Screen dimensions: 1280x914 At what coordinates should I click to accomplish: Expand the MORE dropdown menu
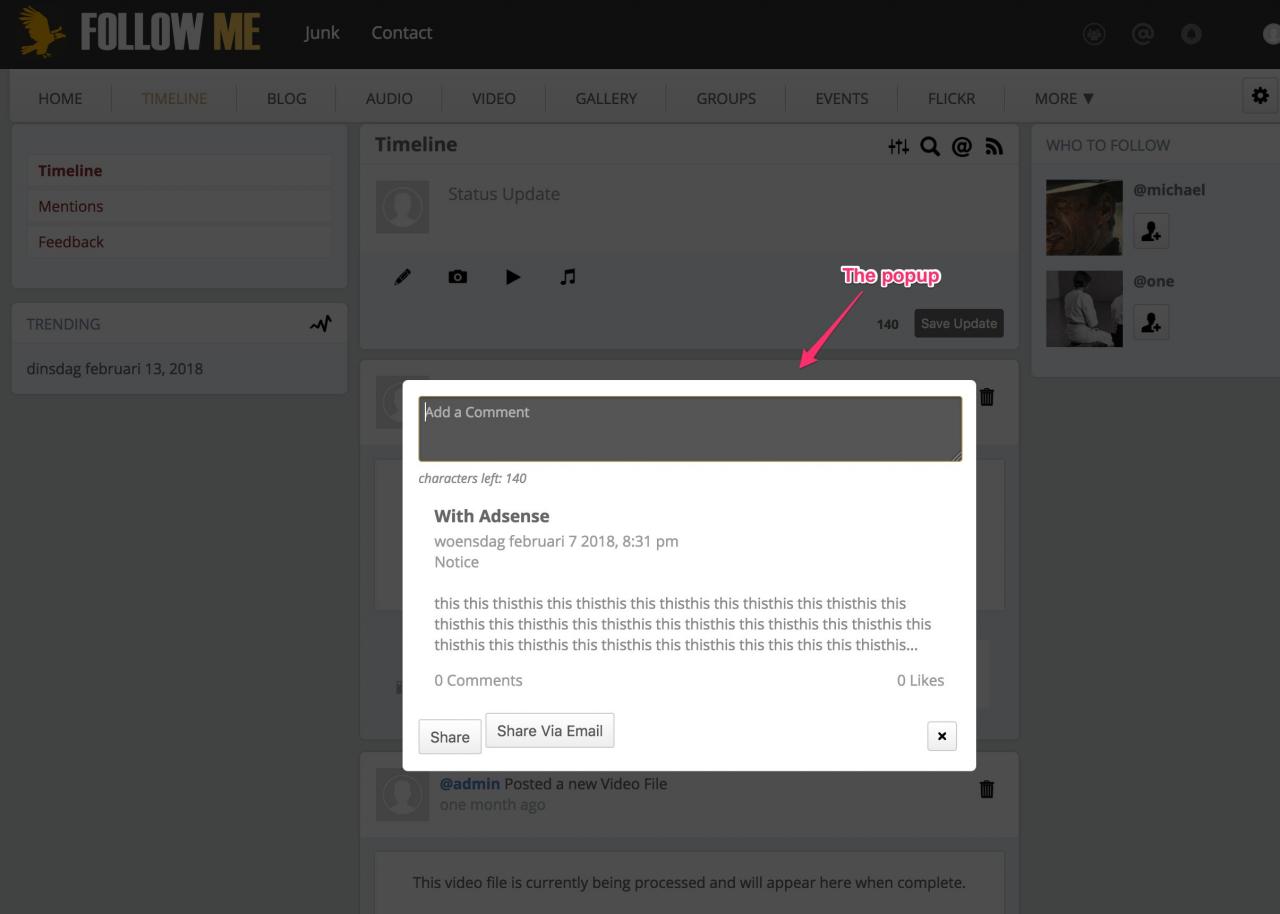1064,98
